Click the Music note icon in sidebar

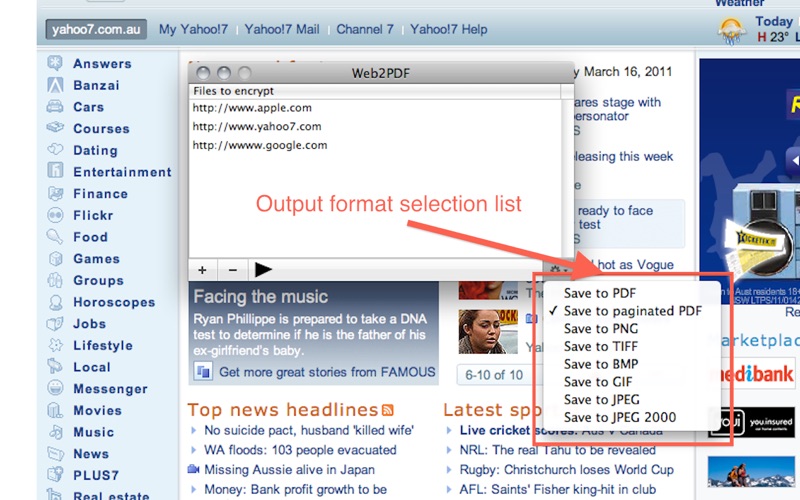point(55,432)
